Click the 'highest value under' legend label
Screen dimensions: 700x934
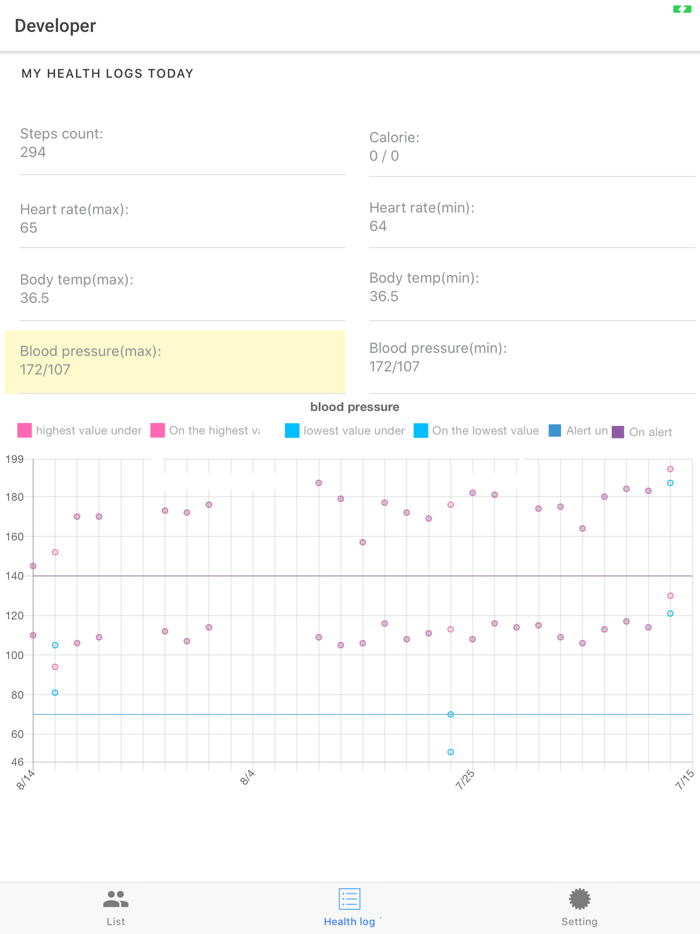(89, 430)
